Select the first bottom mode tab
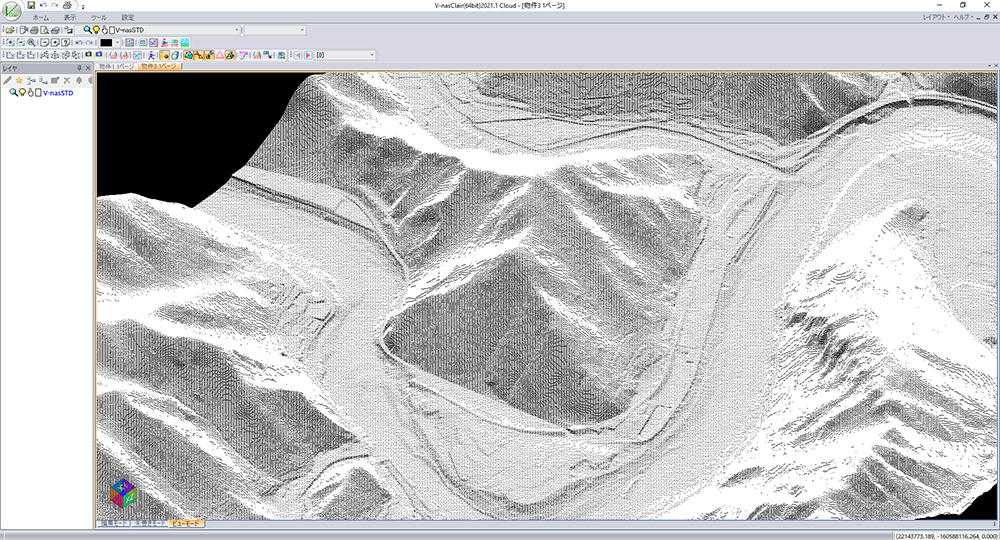This screenshot has height=540, width=1000. pos(114,523)
